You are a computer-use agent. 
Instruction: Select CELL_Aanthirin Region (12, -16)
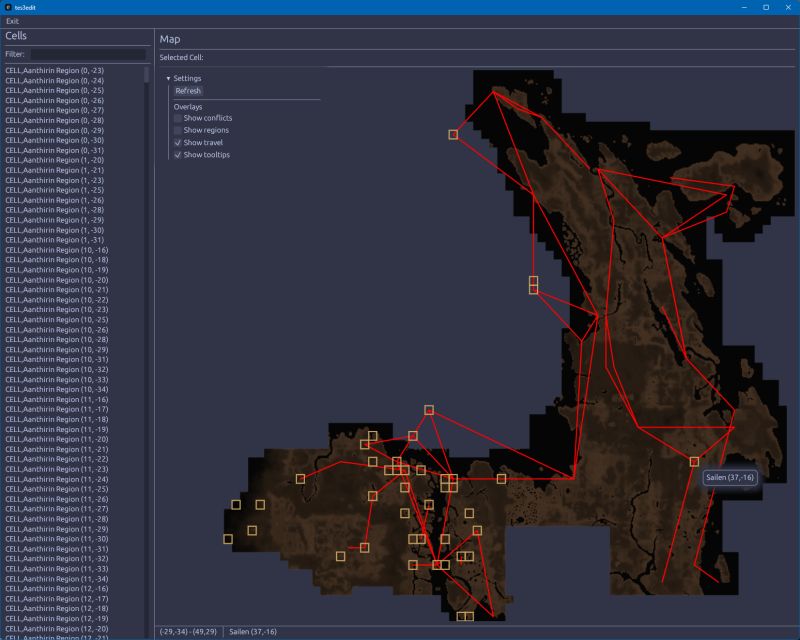tap(57, 588)
